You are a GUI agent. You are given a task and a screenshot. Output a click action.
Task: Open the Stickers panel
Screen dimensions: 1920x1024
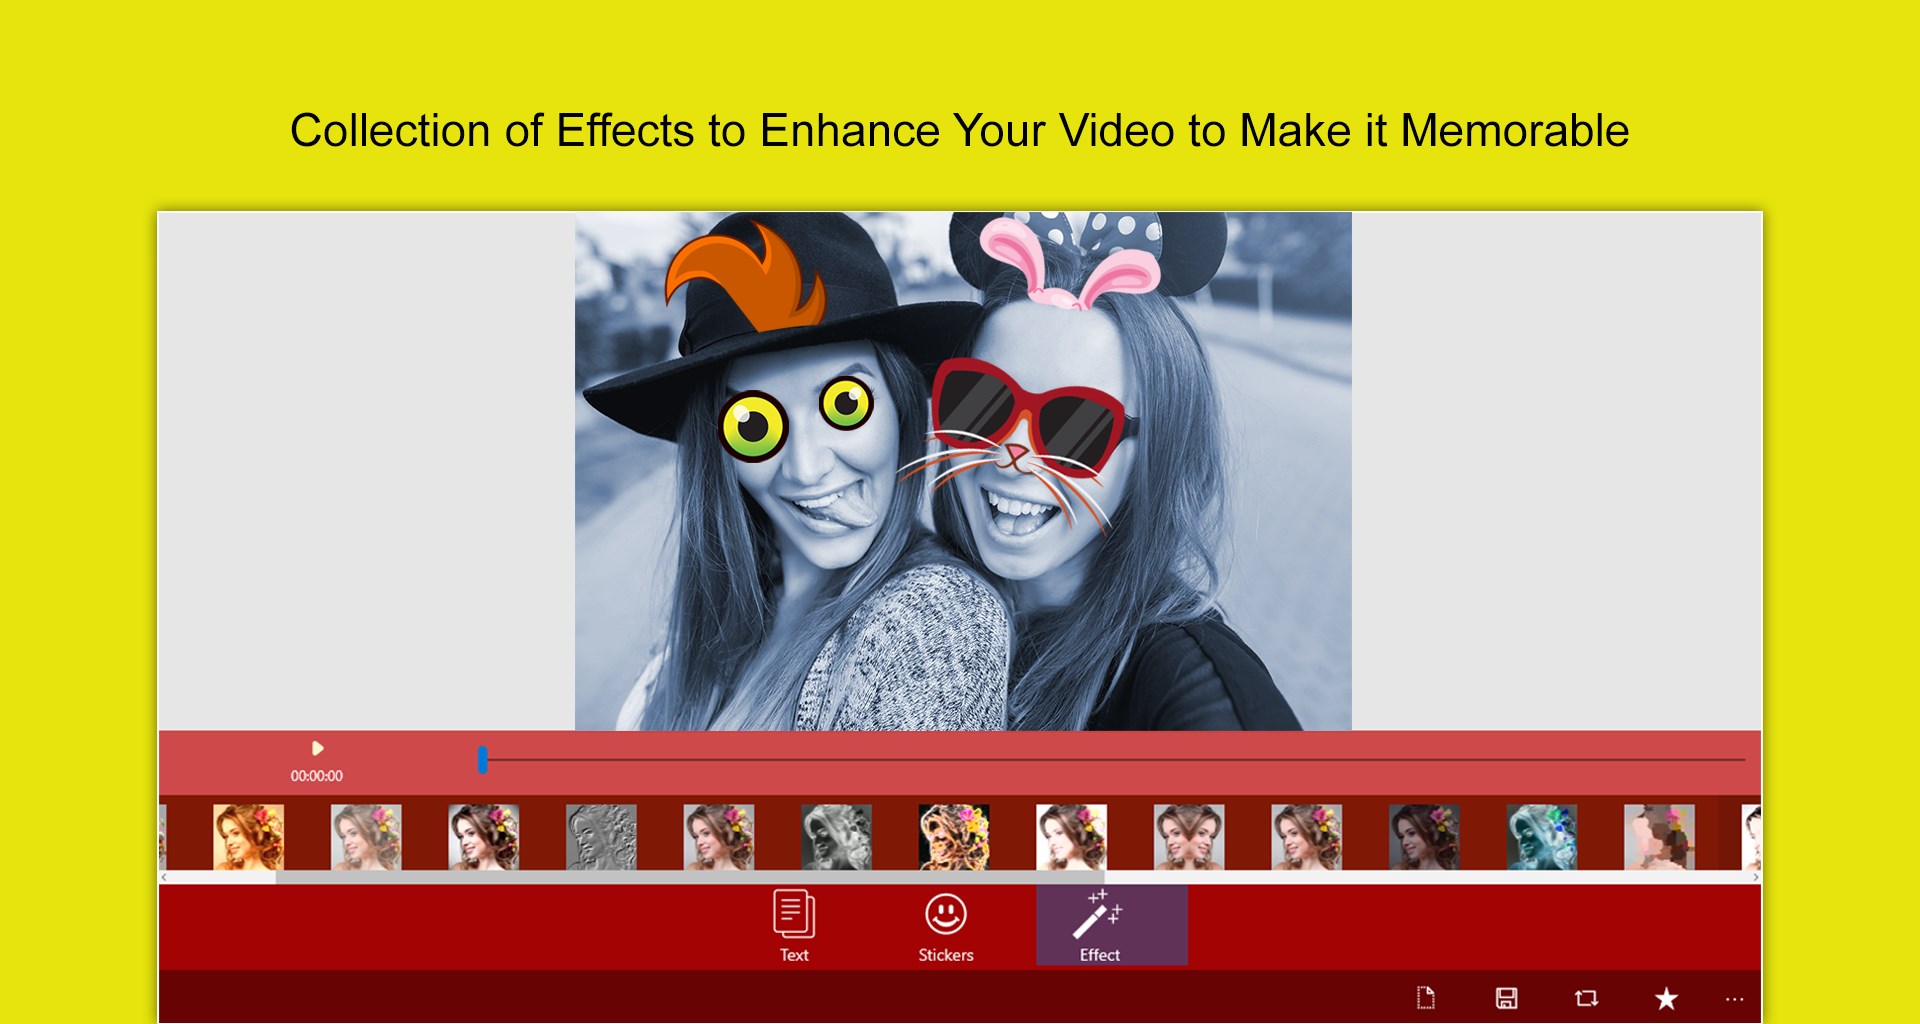(946, 926)
